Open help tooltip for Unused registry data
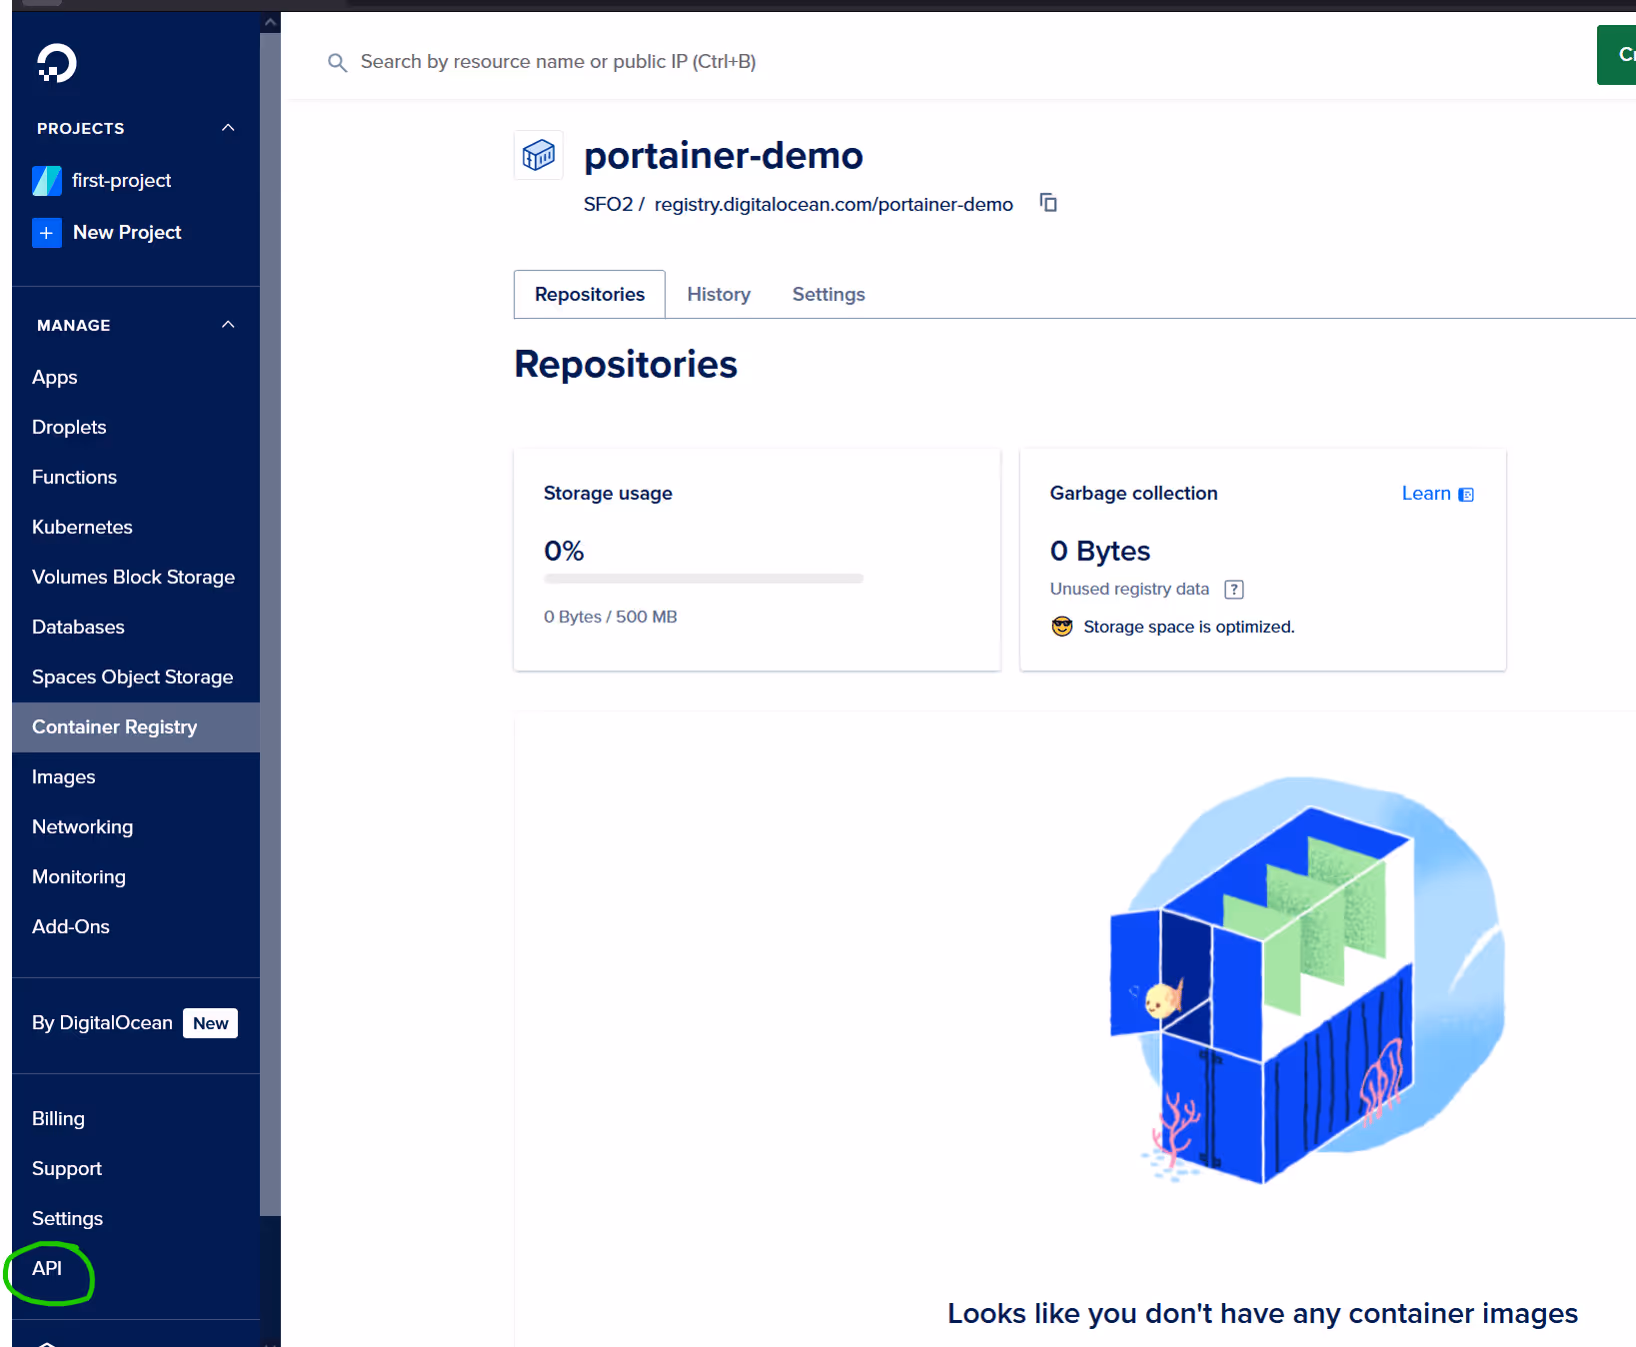 click(1234, 589)
